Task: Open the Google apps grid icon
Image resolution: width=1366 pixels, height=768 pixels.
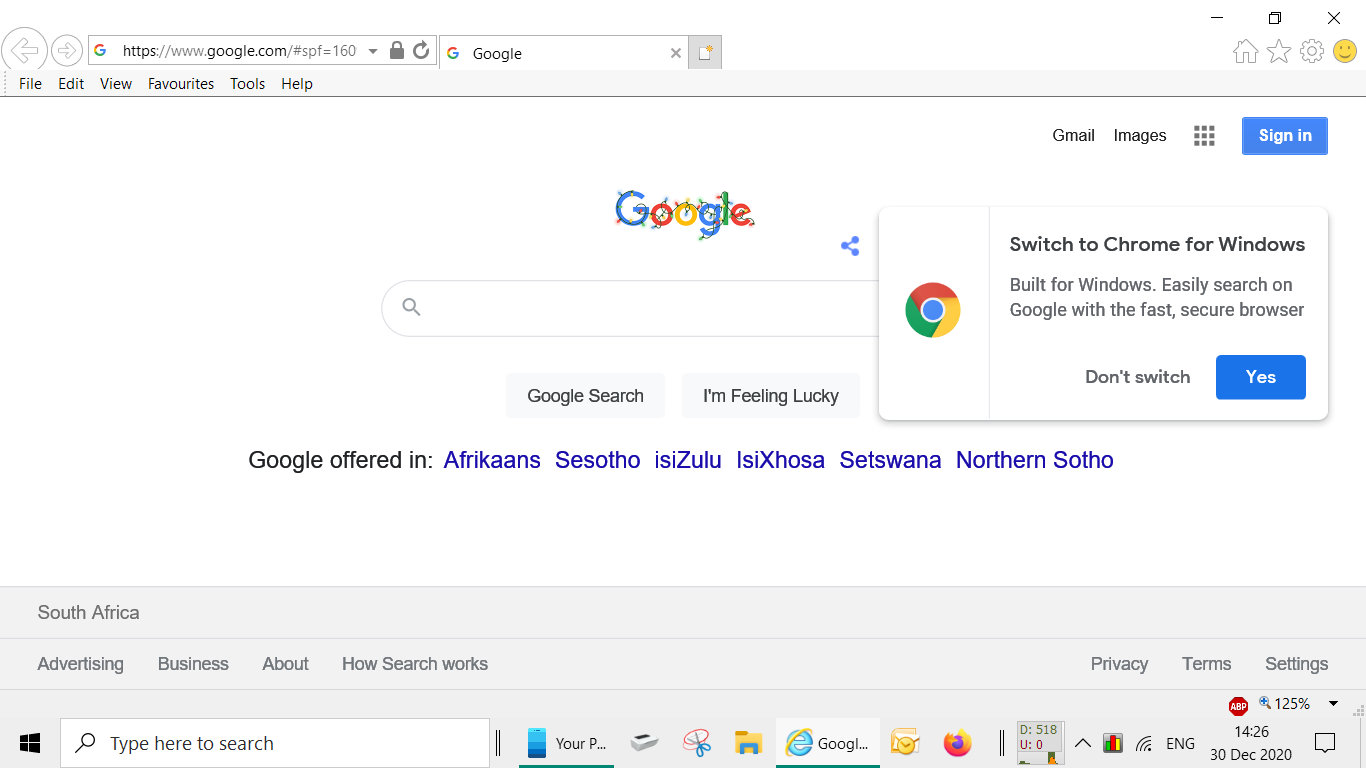Action: (x=1204, y=136)
